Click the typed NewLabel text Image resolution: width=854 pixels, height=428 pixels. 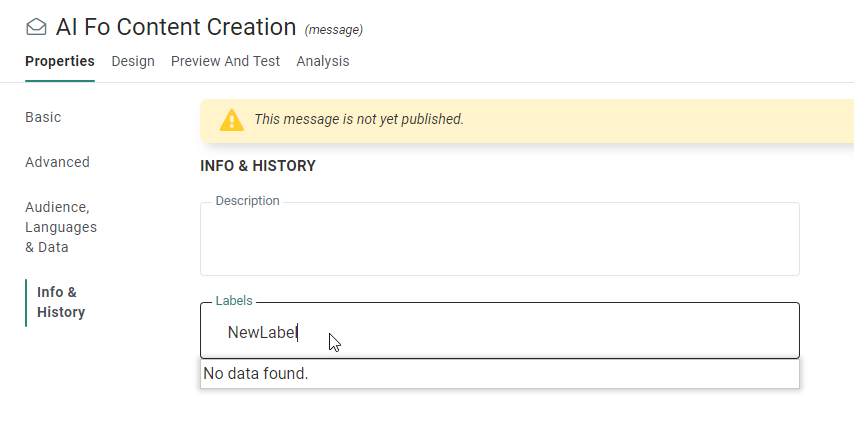click(x=262, y=333)
